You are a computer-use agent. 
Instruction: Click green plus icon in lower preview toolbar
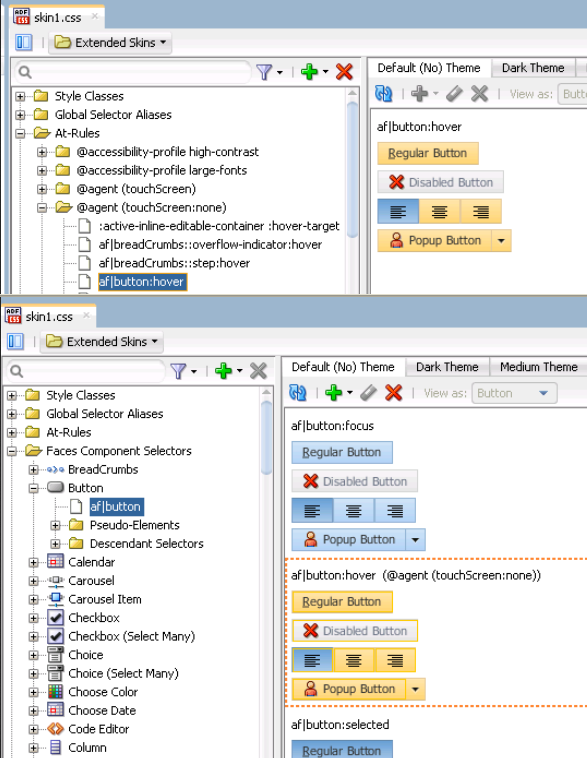pyautogui.click(x=334, y=393)
